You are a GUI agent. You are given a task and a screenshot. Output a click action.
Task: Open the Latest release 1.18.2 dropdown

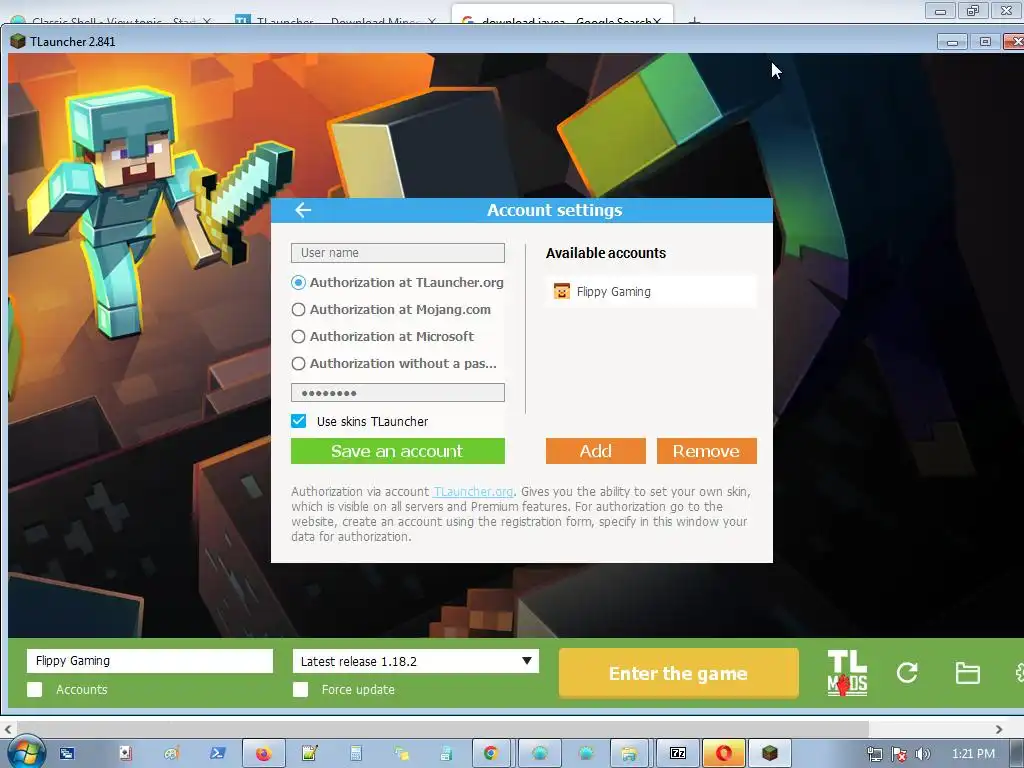pos(415,661)
